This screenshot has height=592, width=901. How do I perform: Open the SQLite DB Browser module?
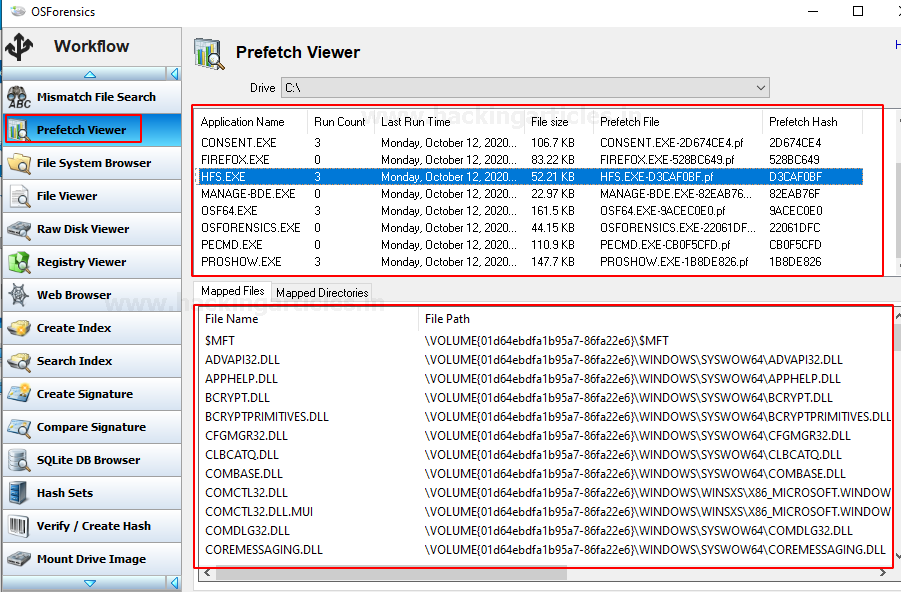pyautogui.click(x=92, y=460)
